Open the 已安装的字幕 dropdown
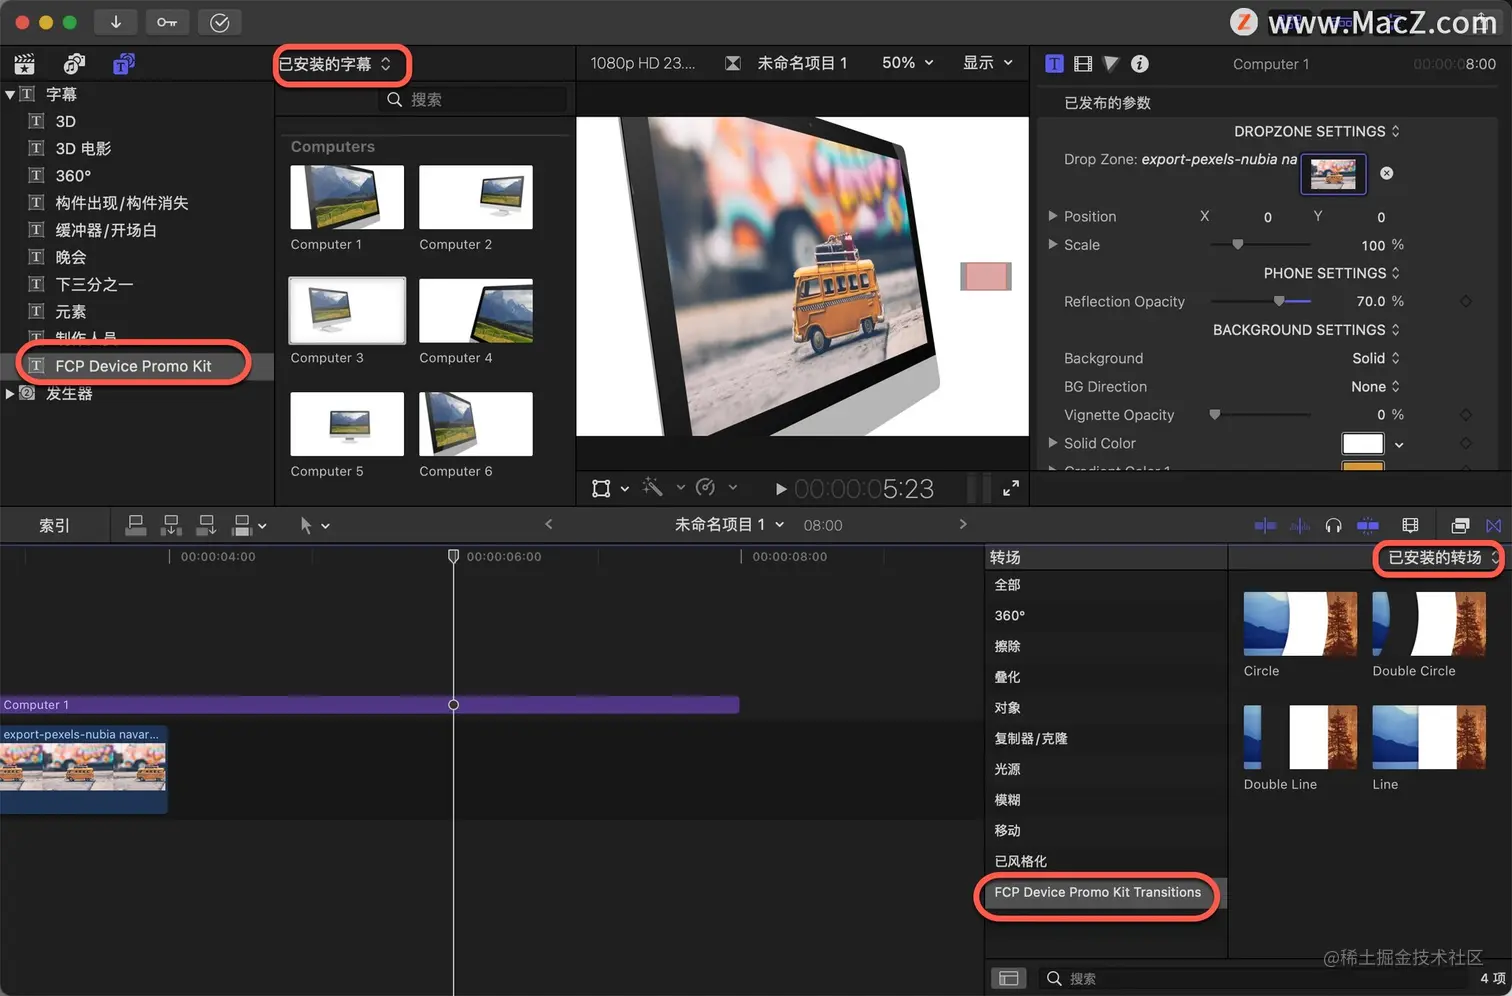This screenshot has width=1512, height=996. click(335, 64)
